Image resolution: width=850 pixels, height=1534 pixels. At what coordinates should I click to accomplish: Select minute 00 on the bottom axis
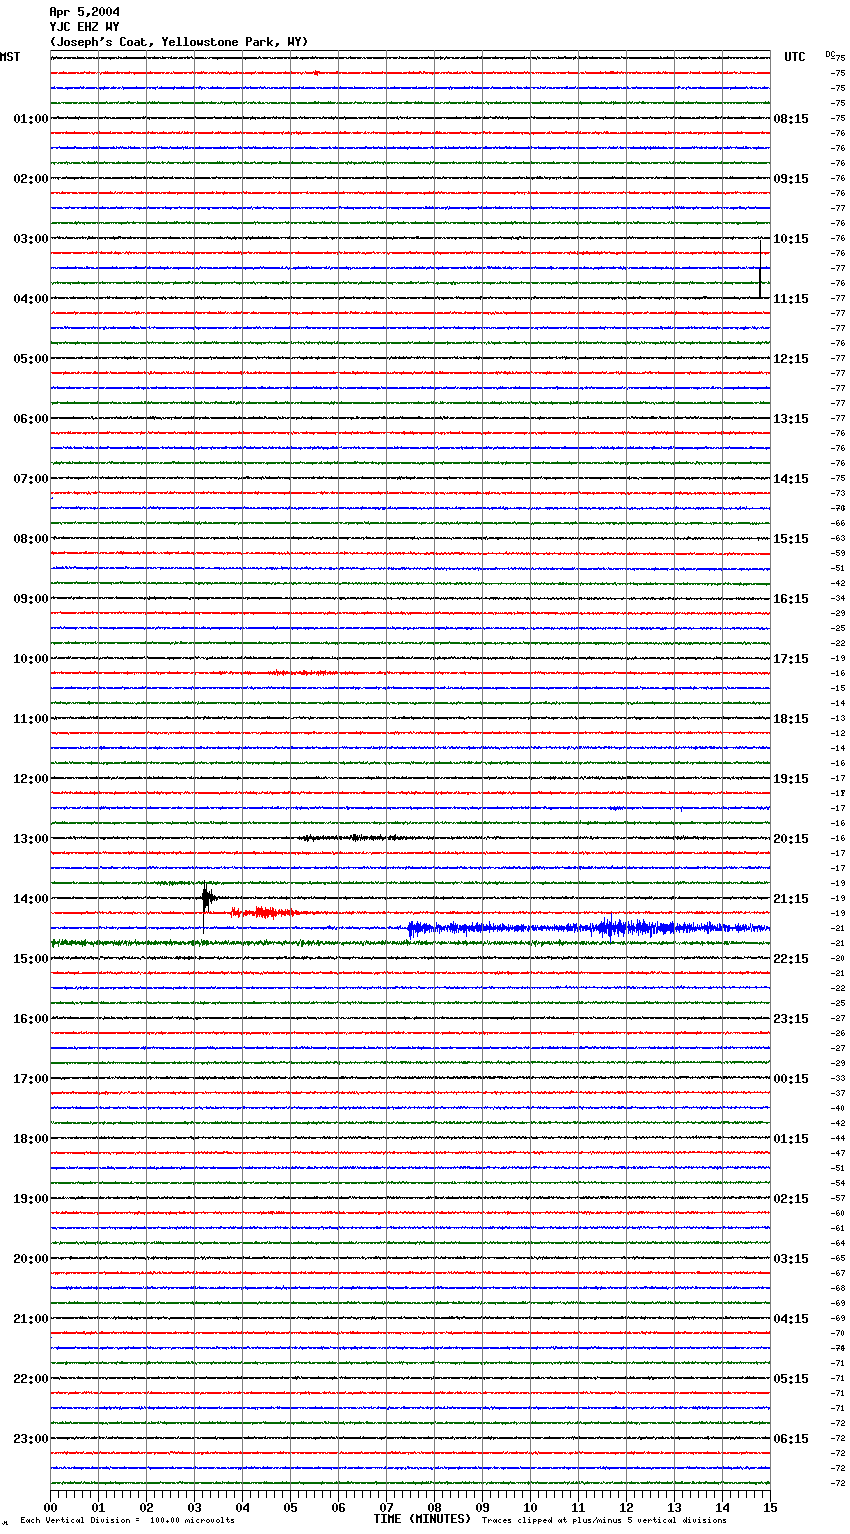point(50,1506)
